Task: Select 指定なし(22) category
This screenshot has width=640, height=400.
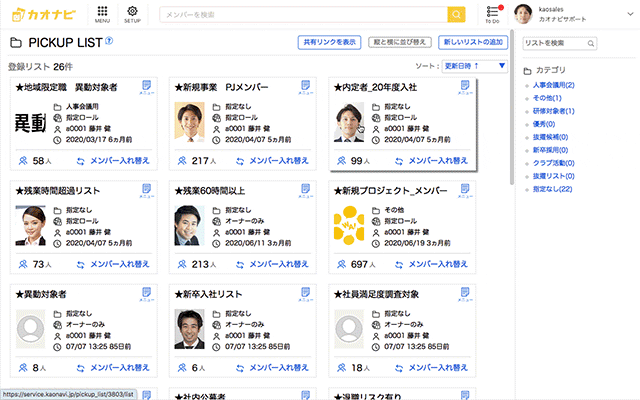Action: pos(553,189)
